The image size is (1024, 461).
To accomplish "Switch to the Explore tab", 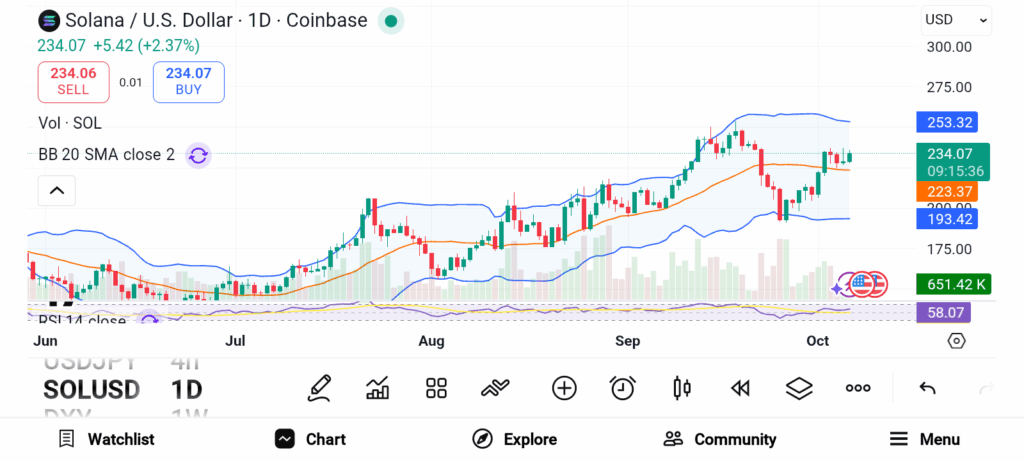I will tap(514, 439).
